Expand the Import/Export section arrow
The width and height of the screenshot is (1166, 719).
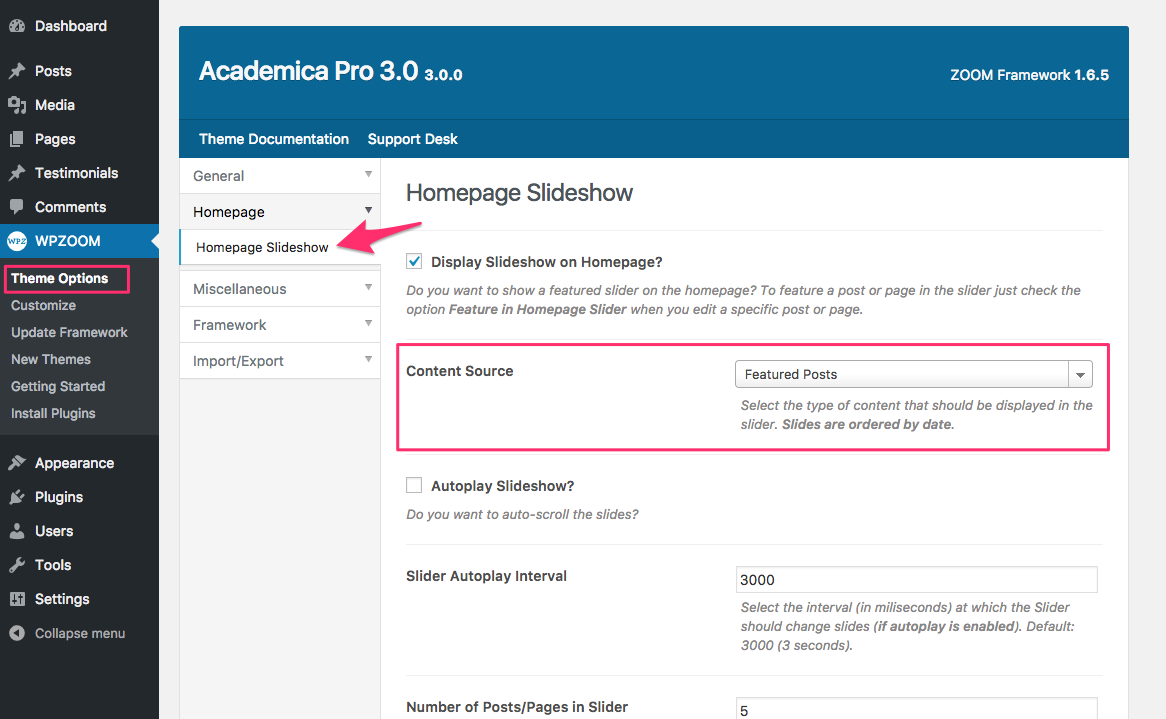coord(368,359)
